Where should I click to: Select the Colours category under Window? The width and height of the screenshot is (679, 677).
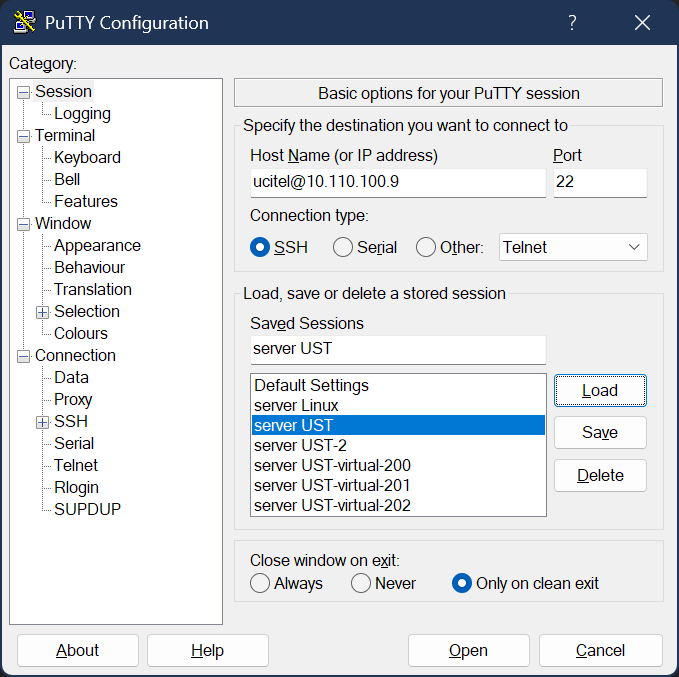pyautogui.click(x=80, y=333)
